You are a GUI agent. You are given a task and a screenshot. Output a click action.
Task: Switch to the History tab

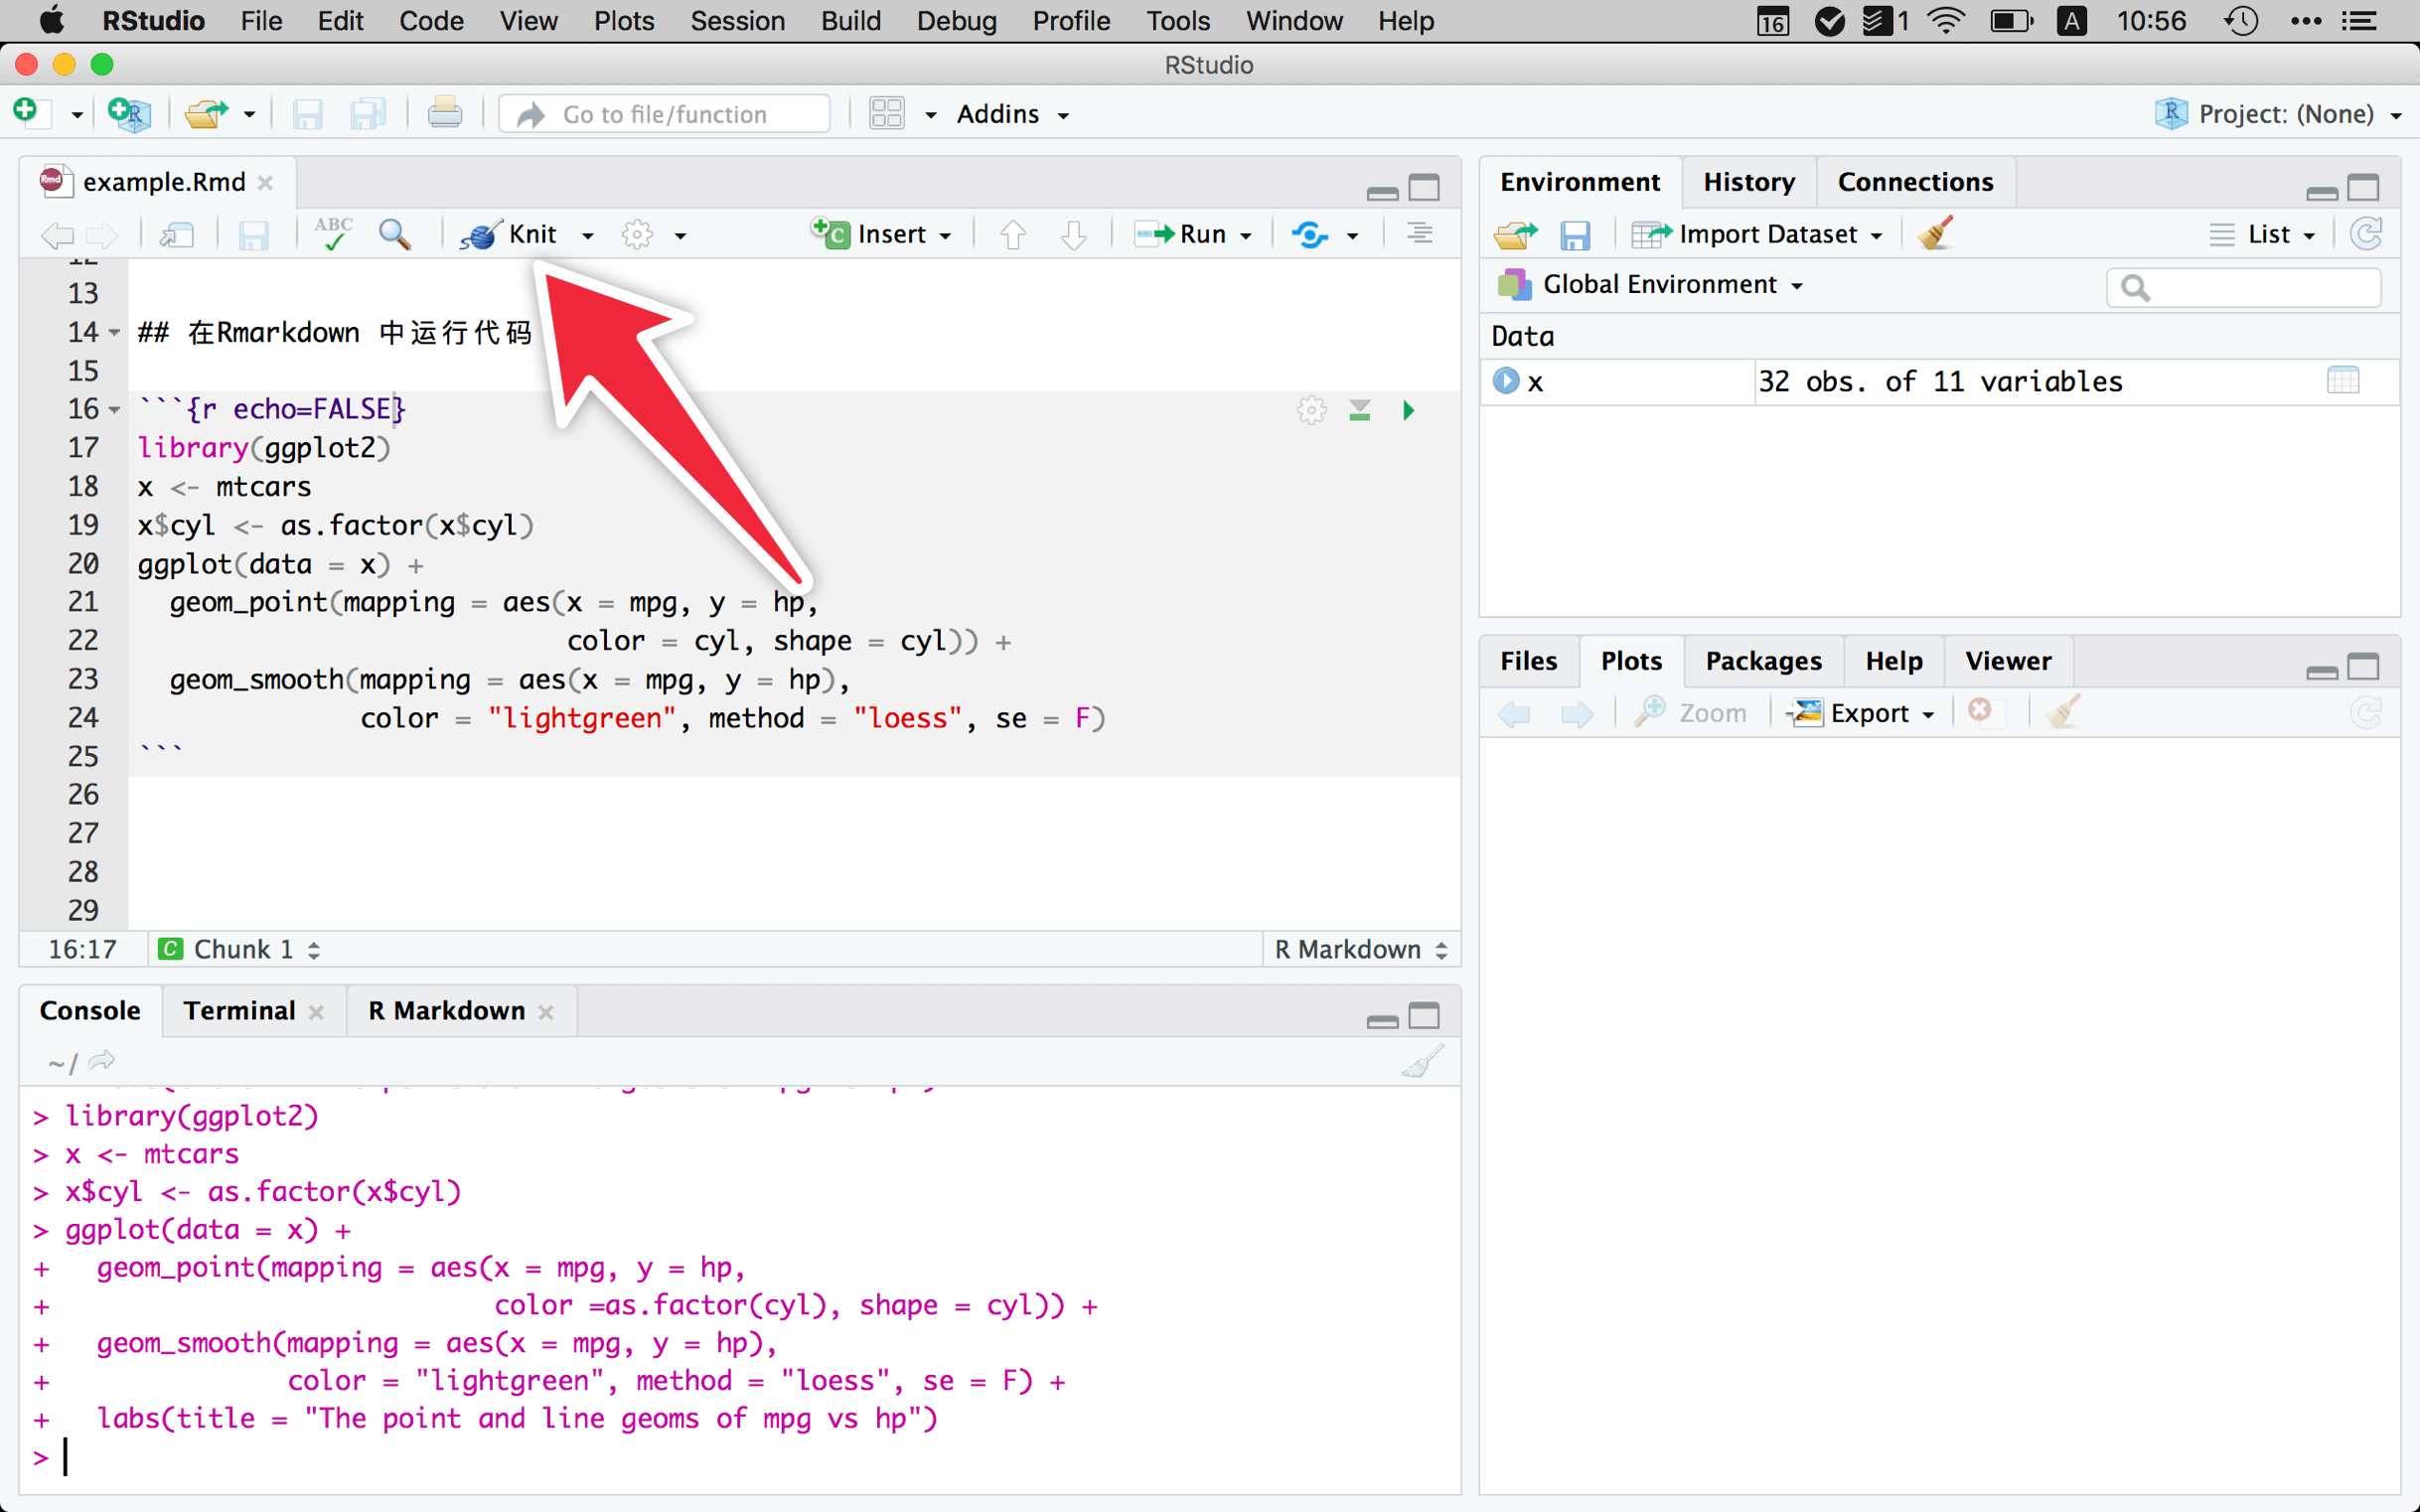(1749, 182)
